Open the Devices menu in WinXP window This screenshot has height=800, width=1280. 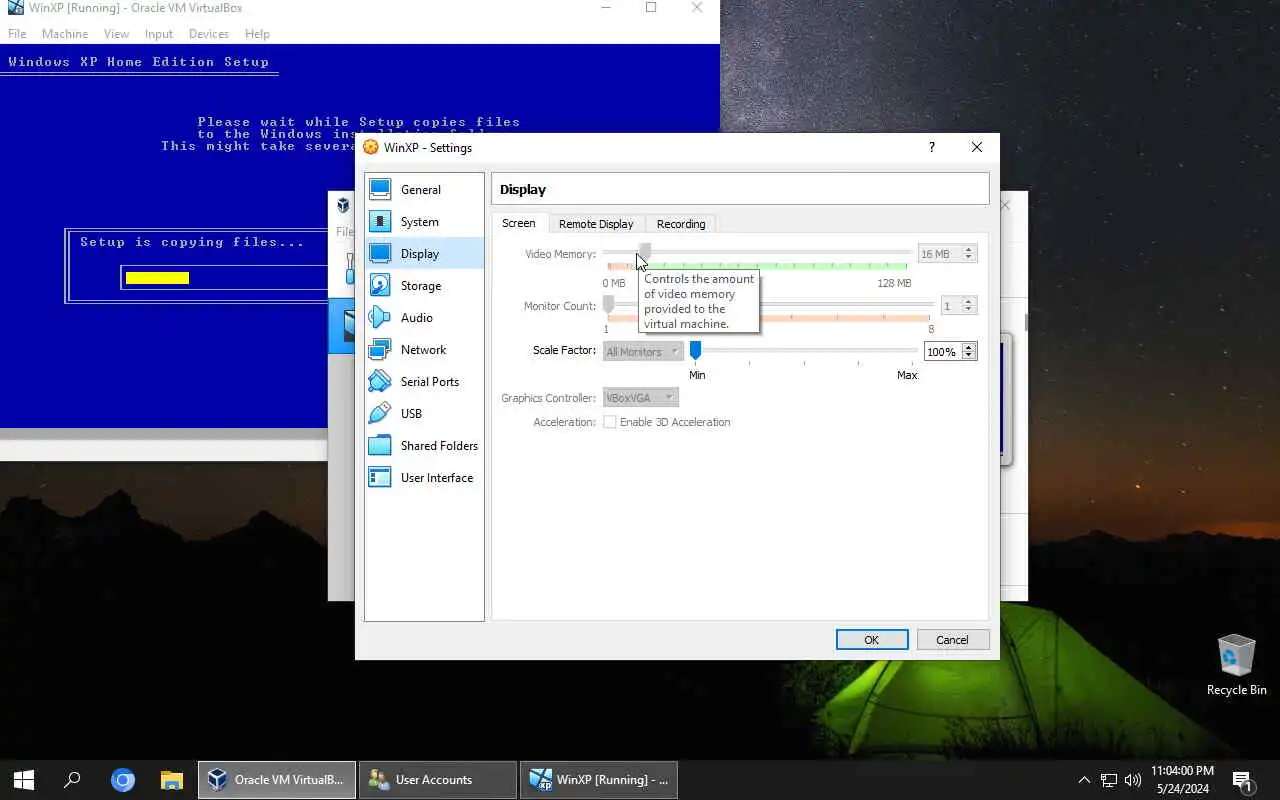click(x=209, y=33)
